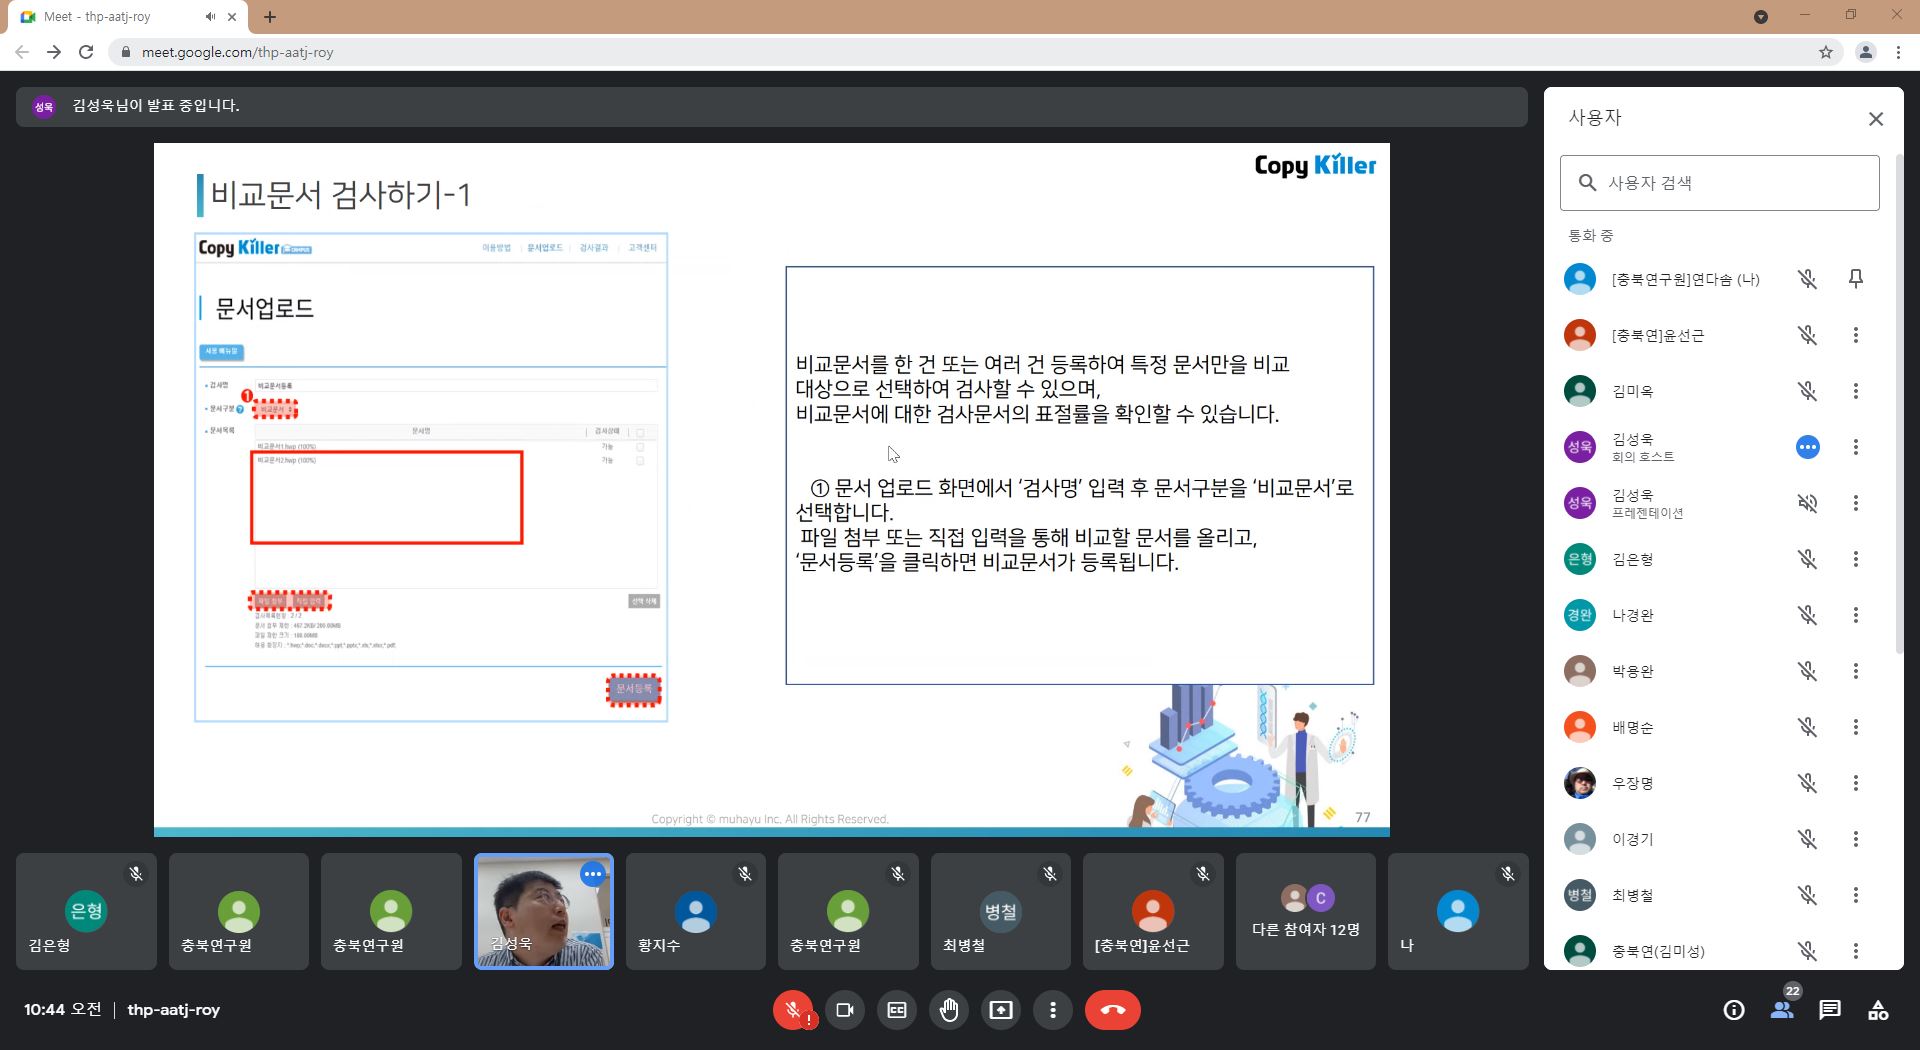Select the 김성욱 camera video tile
Viewport: 1920px width, 1050px height.
click(543, 911)
